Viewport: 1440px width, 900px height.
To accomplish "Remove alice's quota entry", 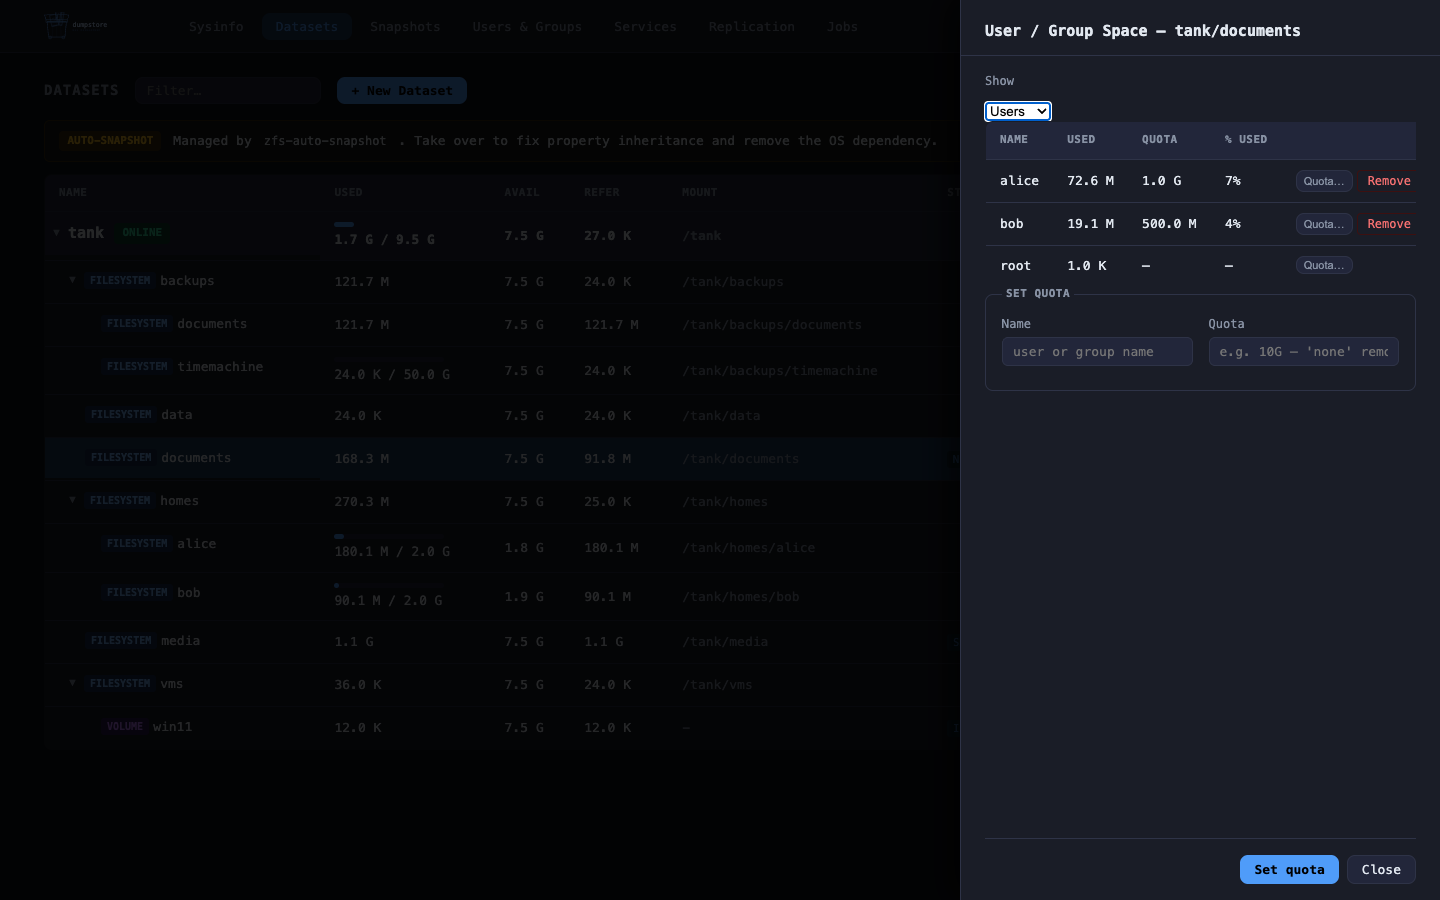I will (1389, 181).
